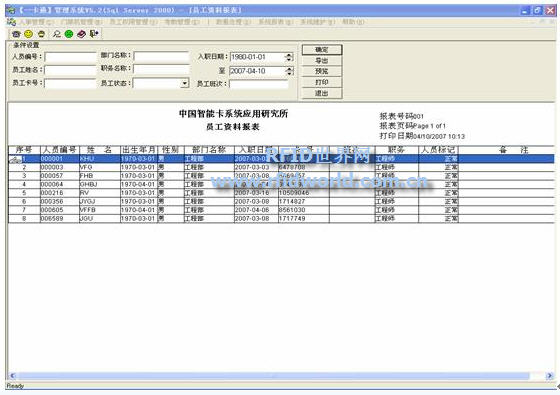Open the 帮助 menu
The image size is (560, 395).
[x=352, y=22]
